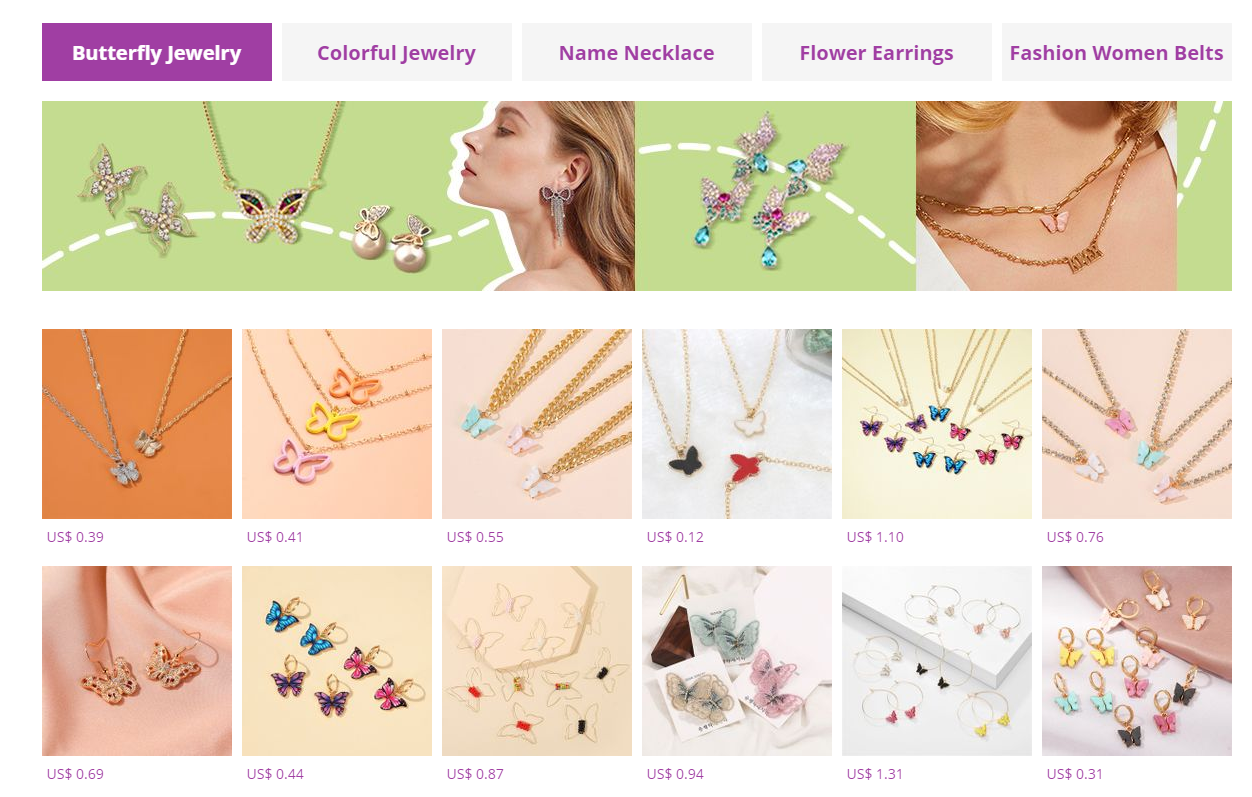View the orange, yellow and pink outline butterfly necklaces
Image resolution: width=1252 pixels, height=797 pixels.
pyautogui.click(x=337, y=424)
